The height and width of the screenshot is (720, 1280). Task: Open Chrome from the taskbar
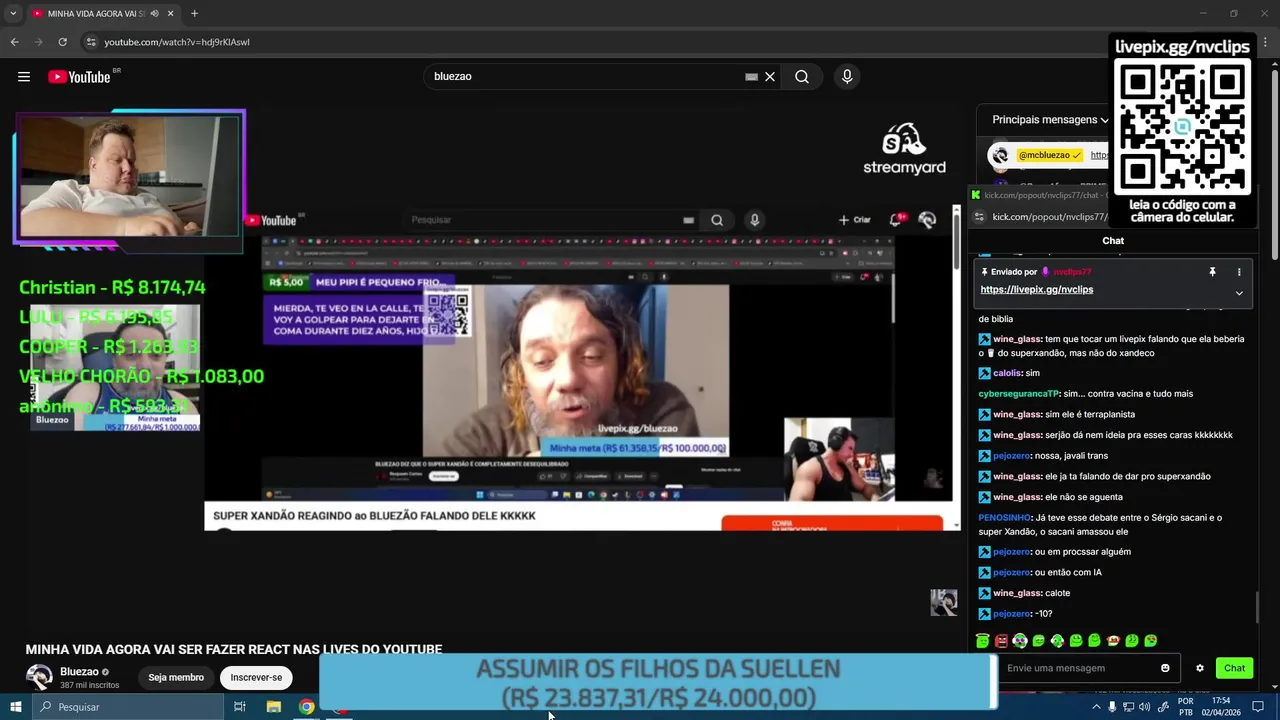(306, 707)
